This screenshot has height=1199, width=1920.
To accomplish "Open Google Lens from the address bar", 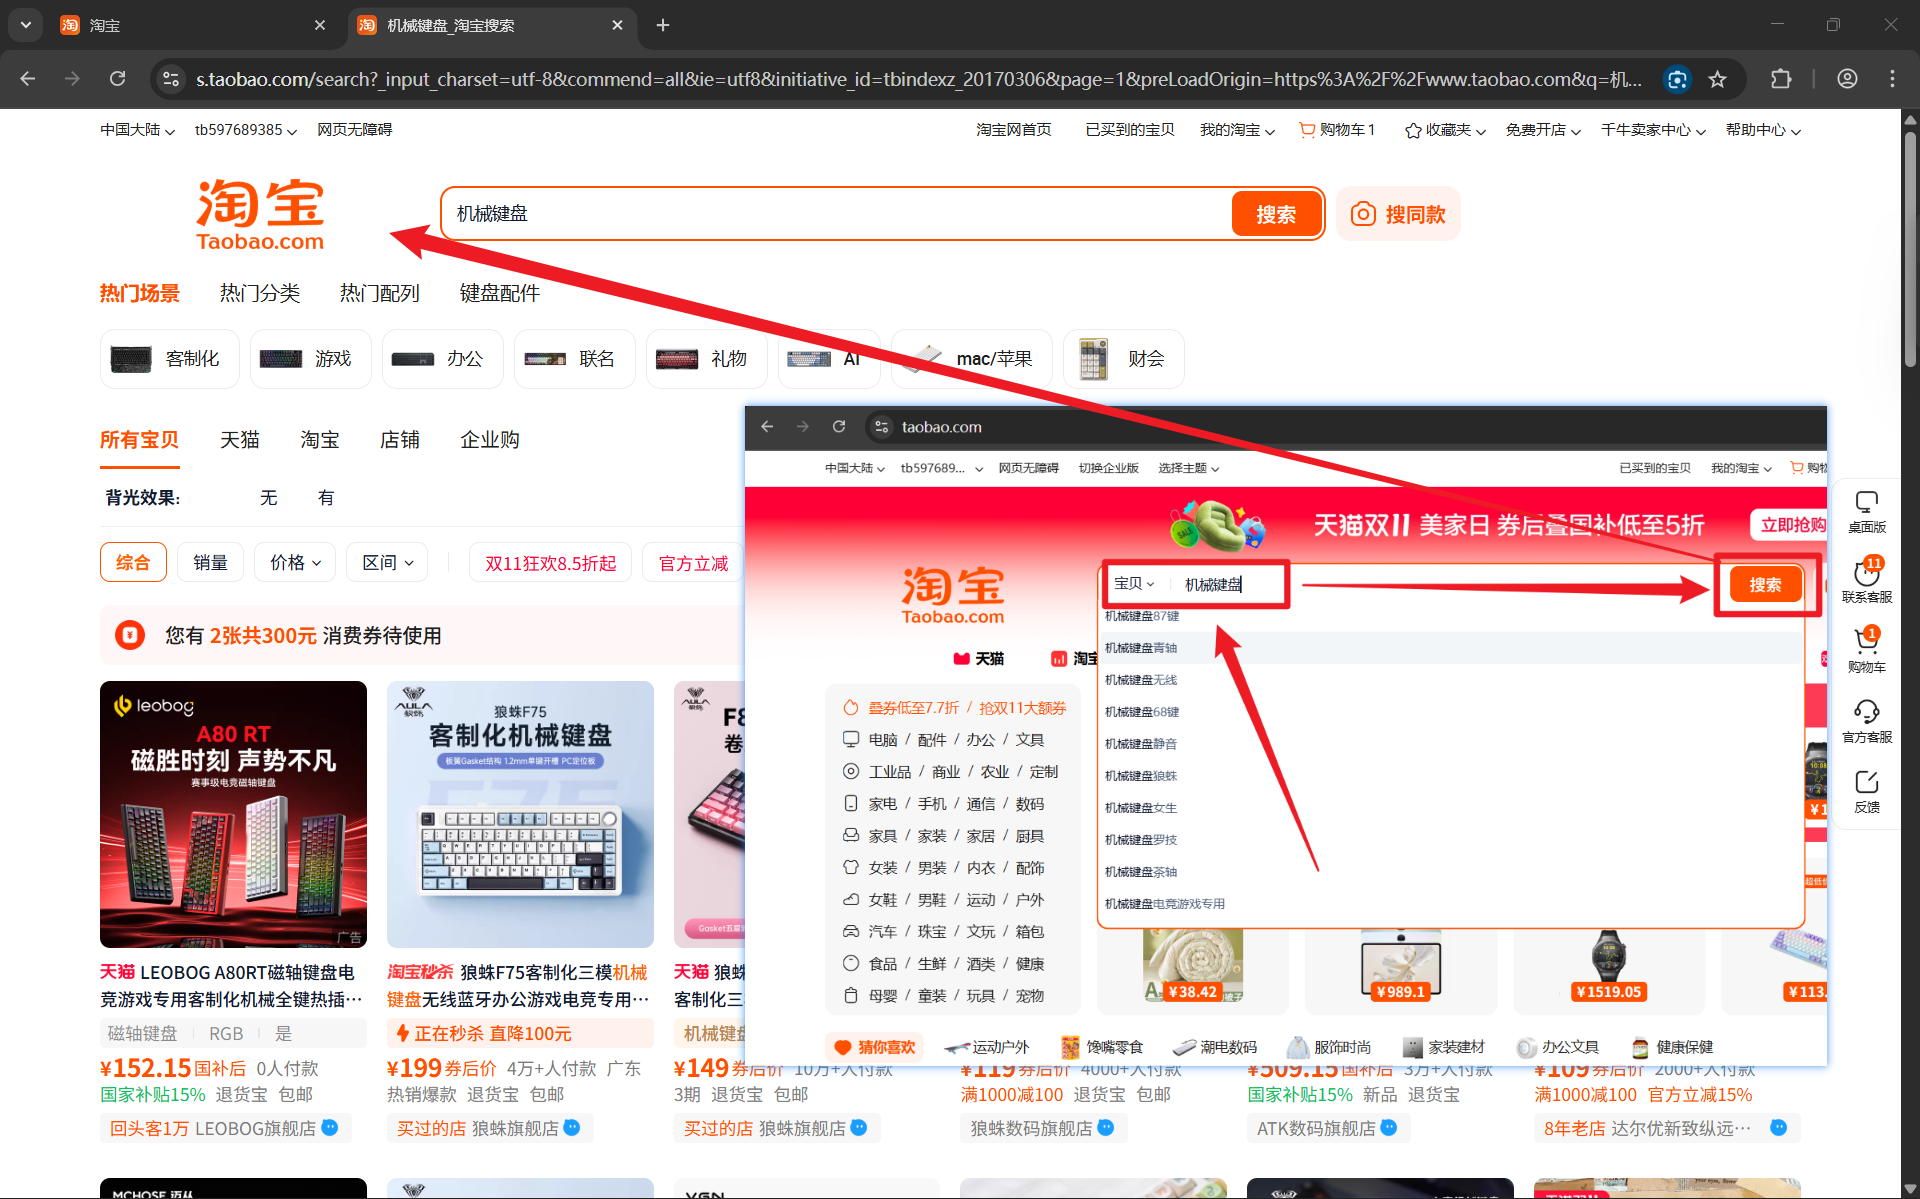I will coord(1677,79).
